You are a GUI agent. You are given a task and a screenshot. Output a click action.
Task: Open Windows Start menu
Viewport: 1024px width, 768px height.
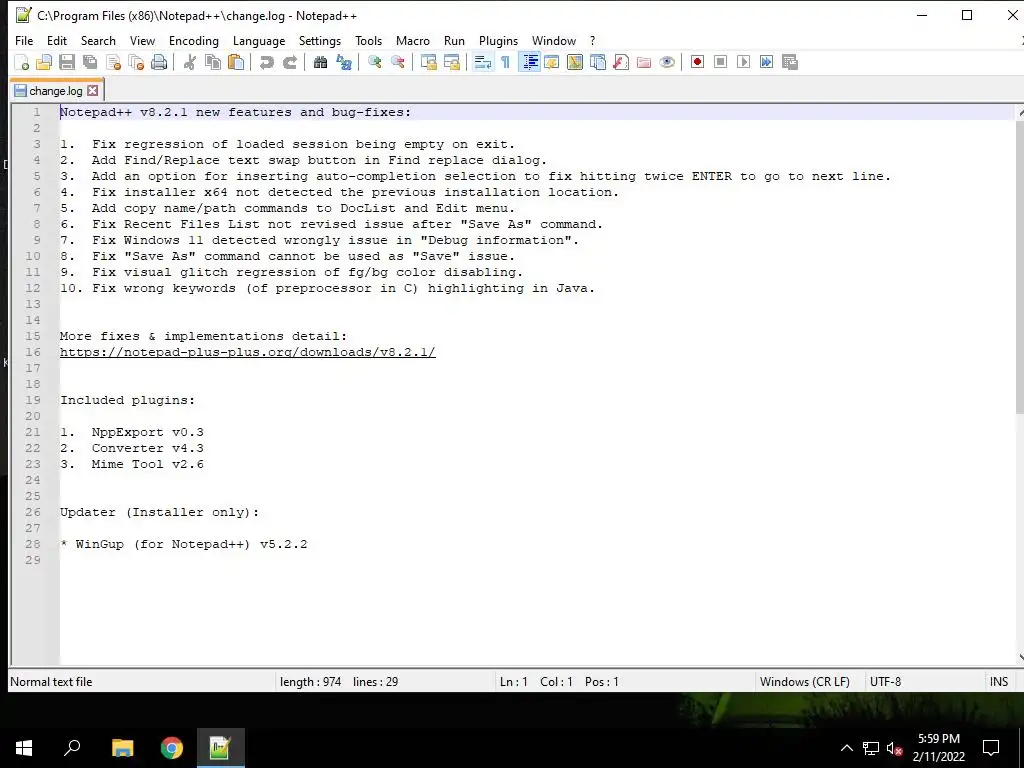click(x=24, y=748)
